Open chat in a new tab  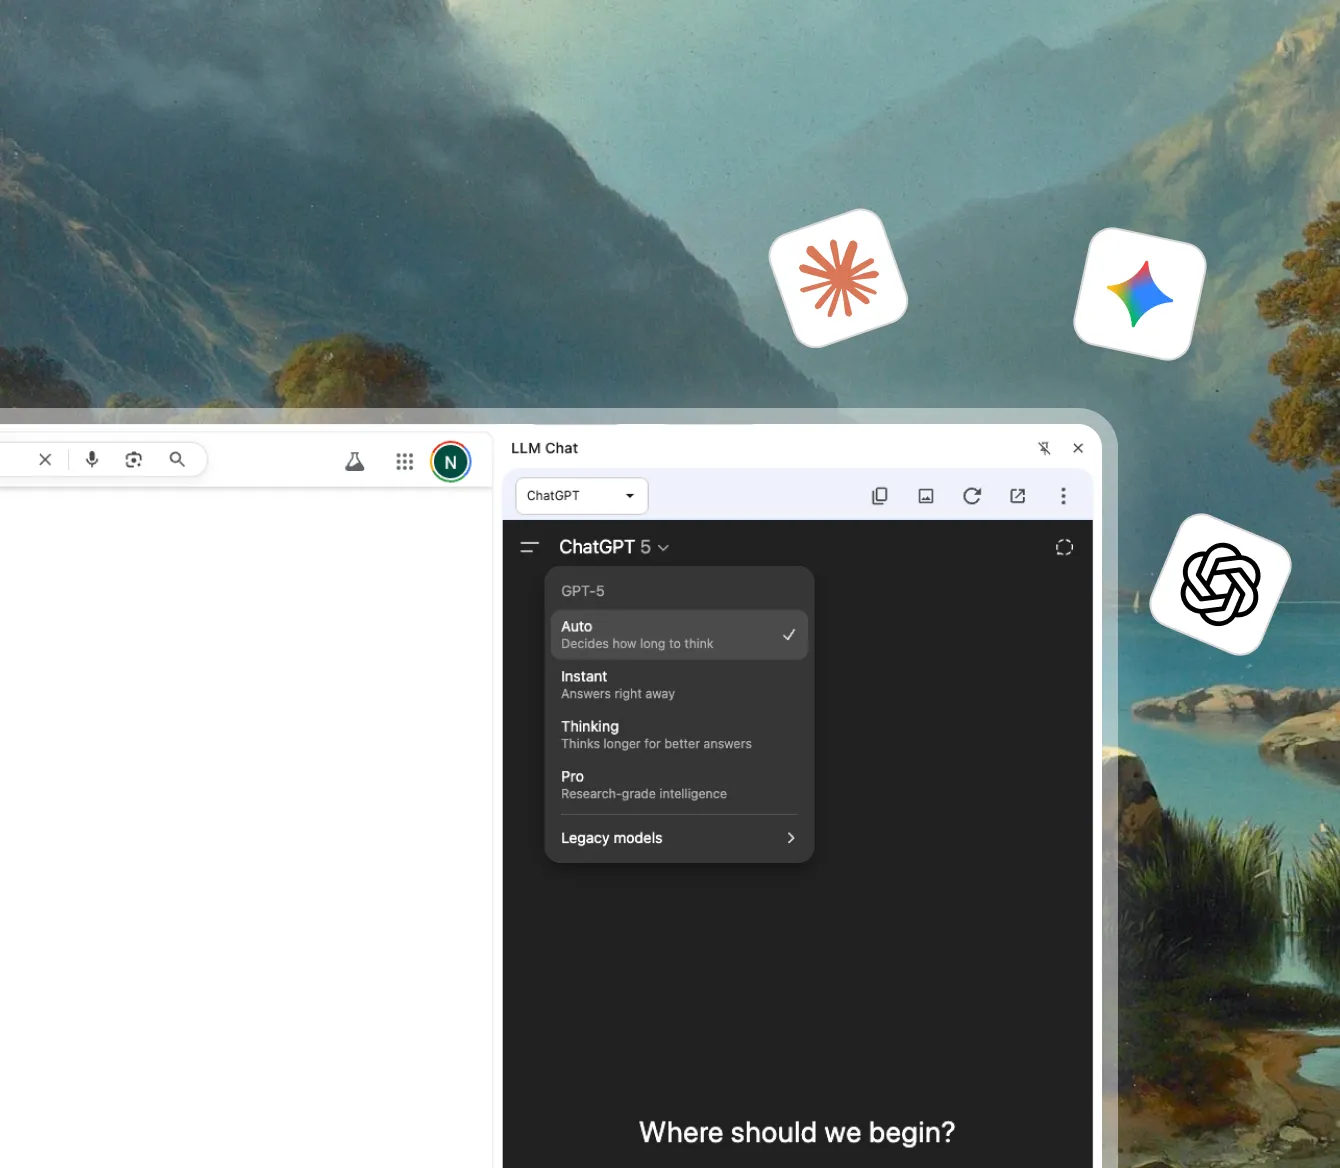[1017, 495]
